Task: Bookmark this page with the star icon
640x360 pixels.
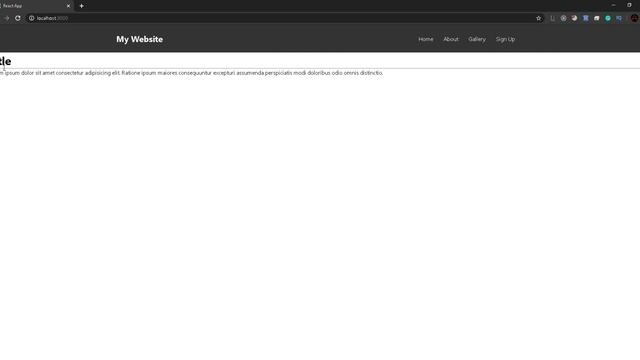Action: (538, 18)
